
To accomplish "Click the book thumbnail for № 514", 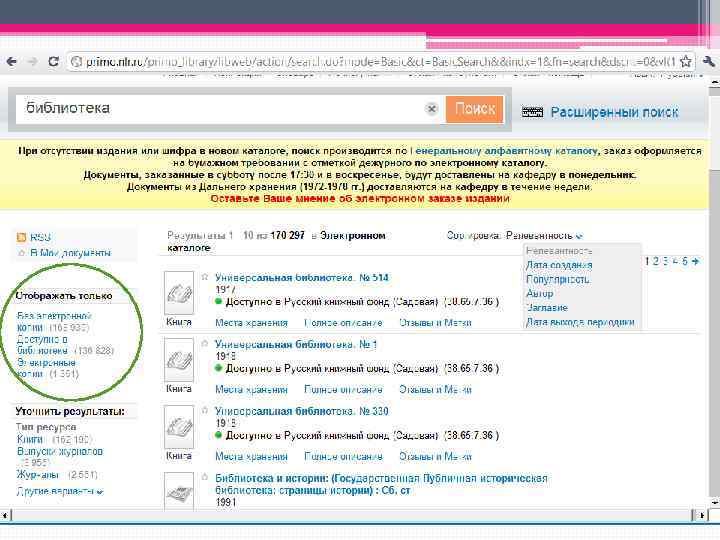I will [x=179, y=293].
